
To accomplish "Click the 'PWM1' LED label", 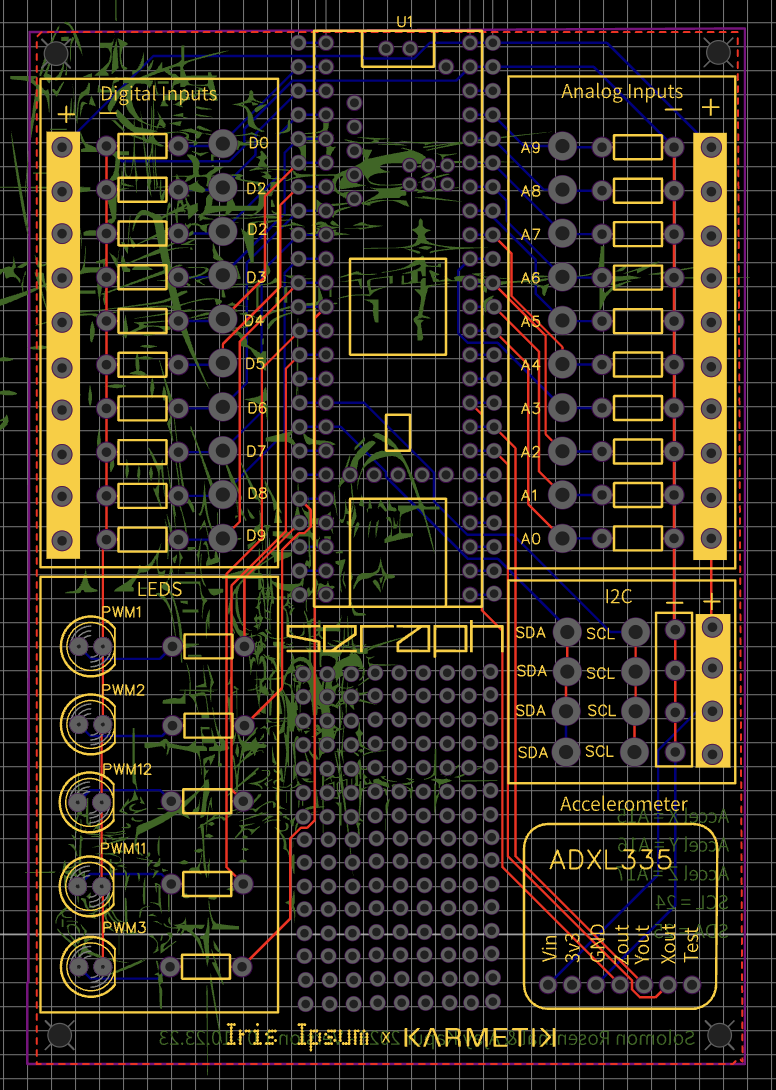I will pos(122,612).
